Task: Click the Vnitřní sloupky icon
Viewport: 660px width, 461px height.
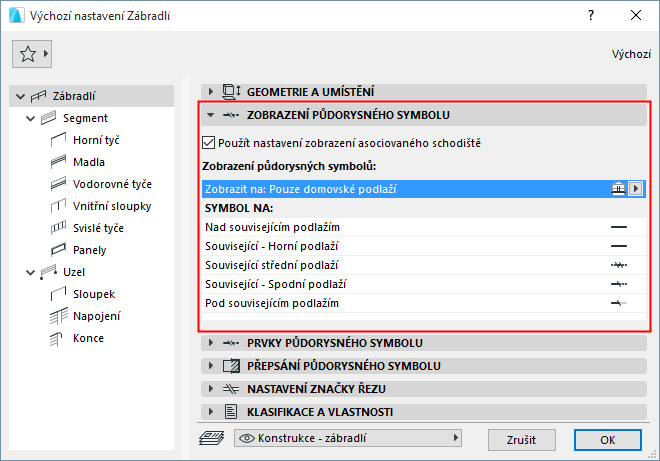Action: click(x=59, y=205)
